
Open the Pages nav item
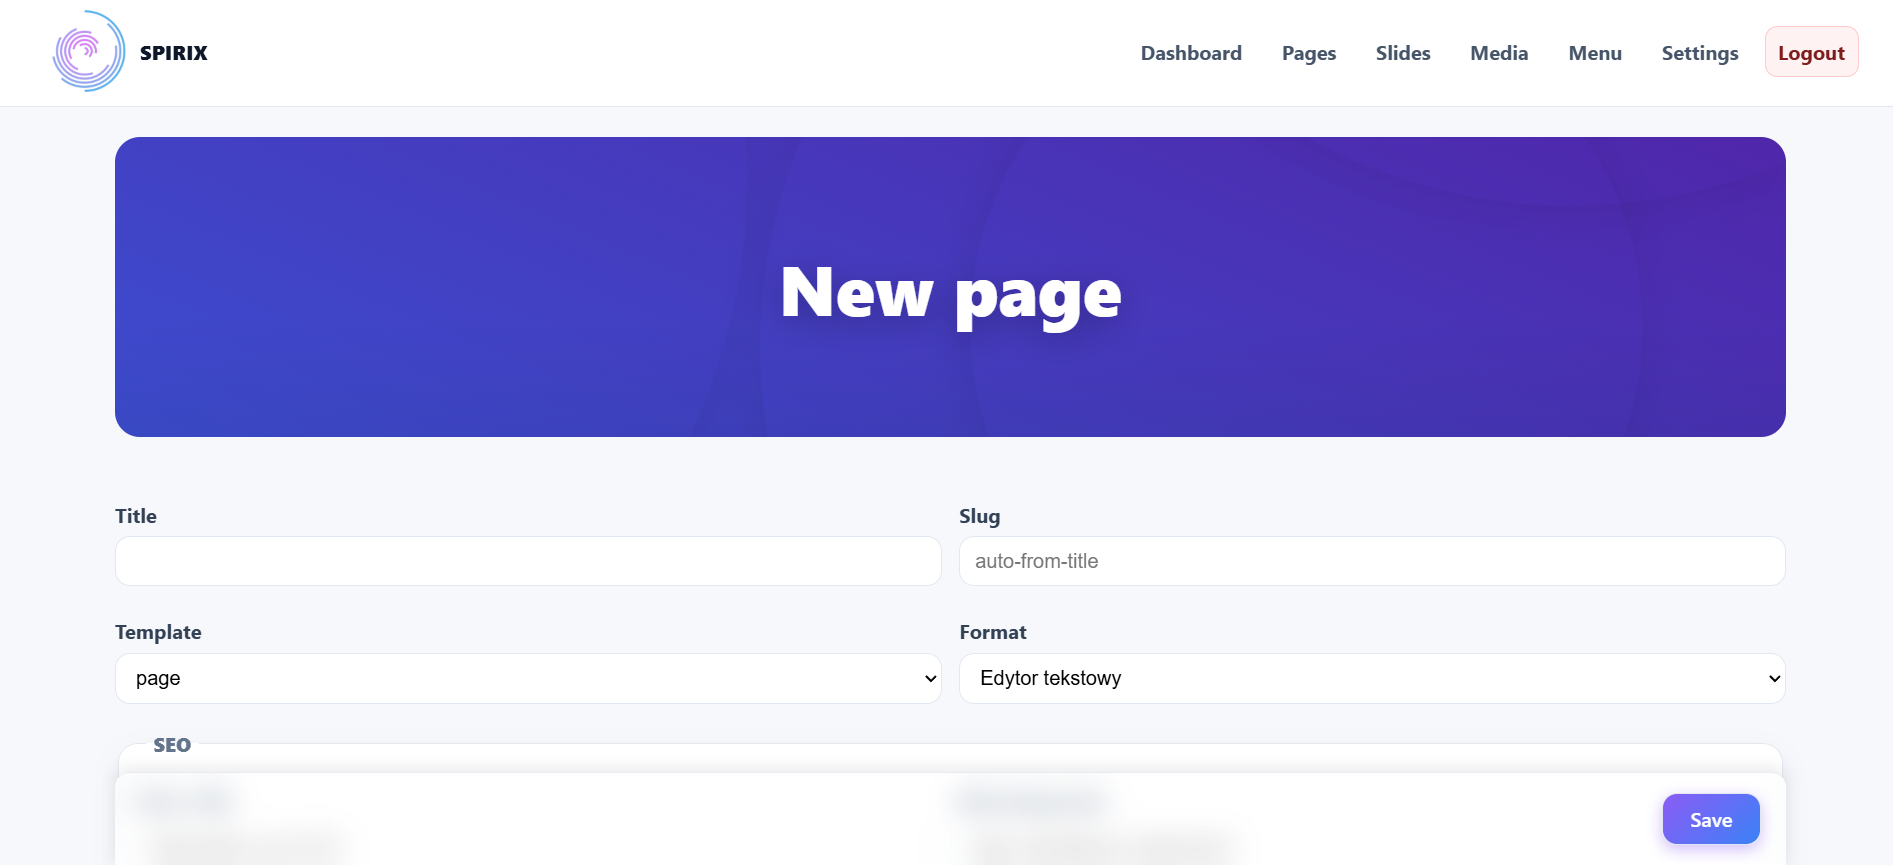tap(1308, 53)
